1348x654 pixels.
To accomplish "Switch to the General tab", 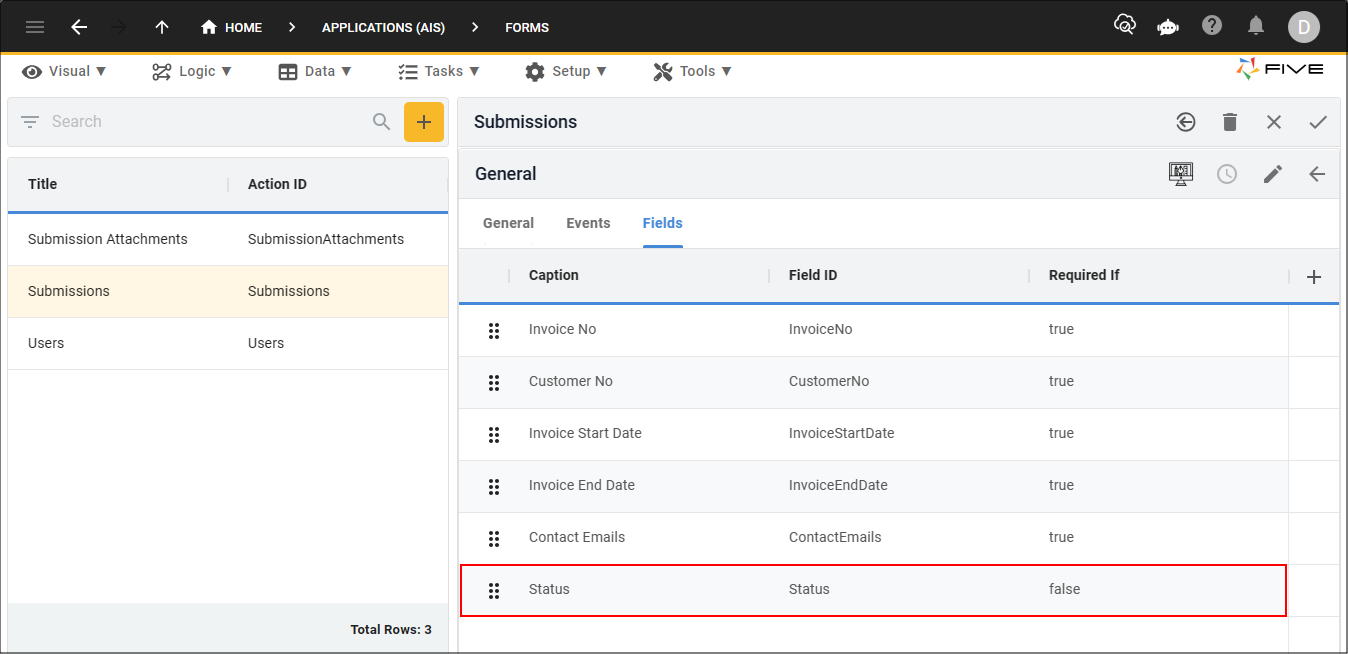I will [x=508, y=223].
